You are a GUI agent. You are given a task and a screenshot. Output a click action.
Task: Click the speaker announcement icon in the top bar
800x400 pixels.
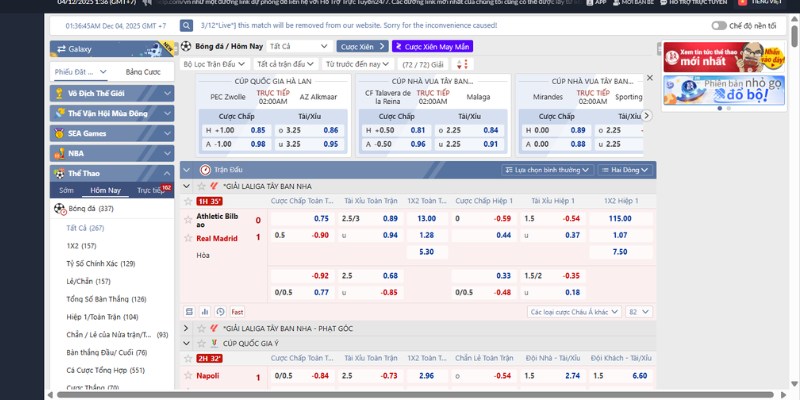point(147,2)
